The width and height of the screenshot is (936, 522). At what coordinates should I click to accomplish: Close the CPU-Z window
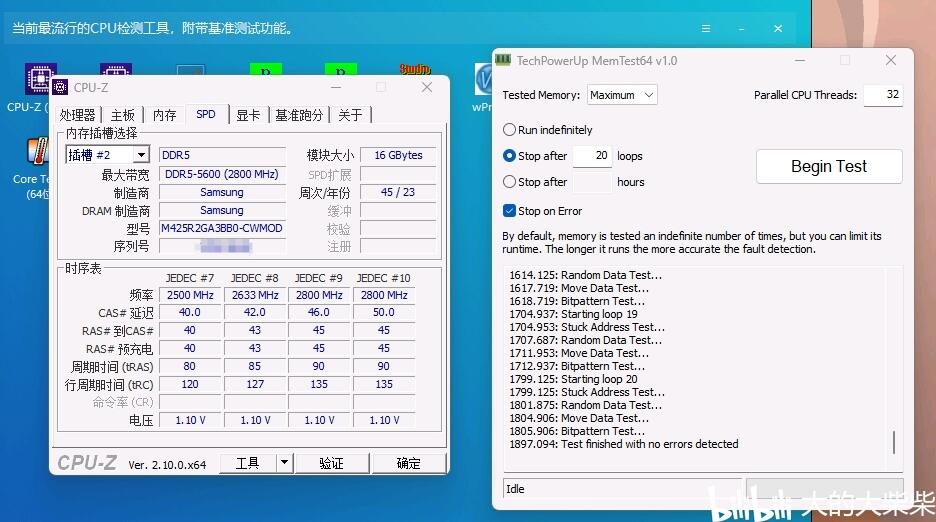click(x=427, y=87)
